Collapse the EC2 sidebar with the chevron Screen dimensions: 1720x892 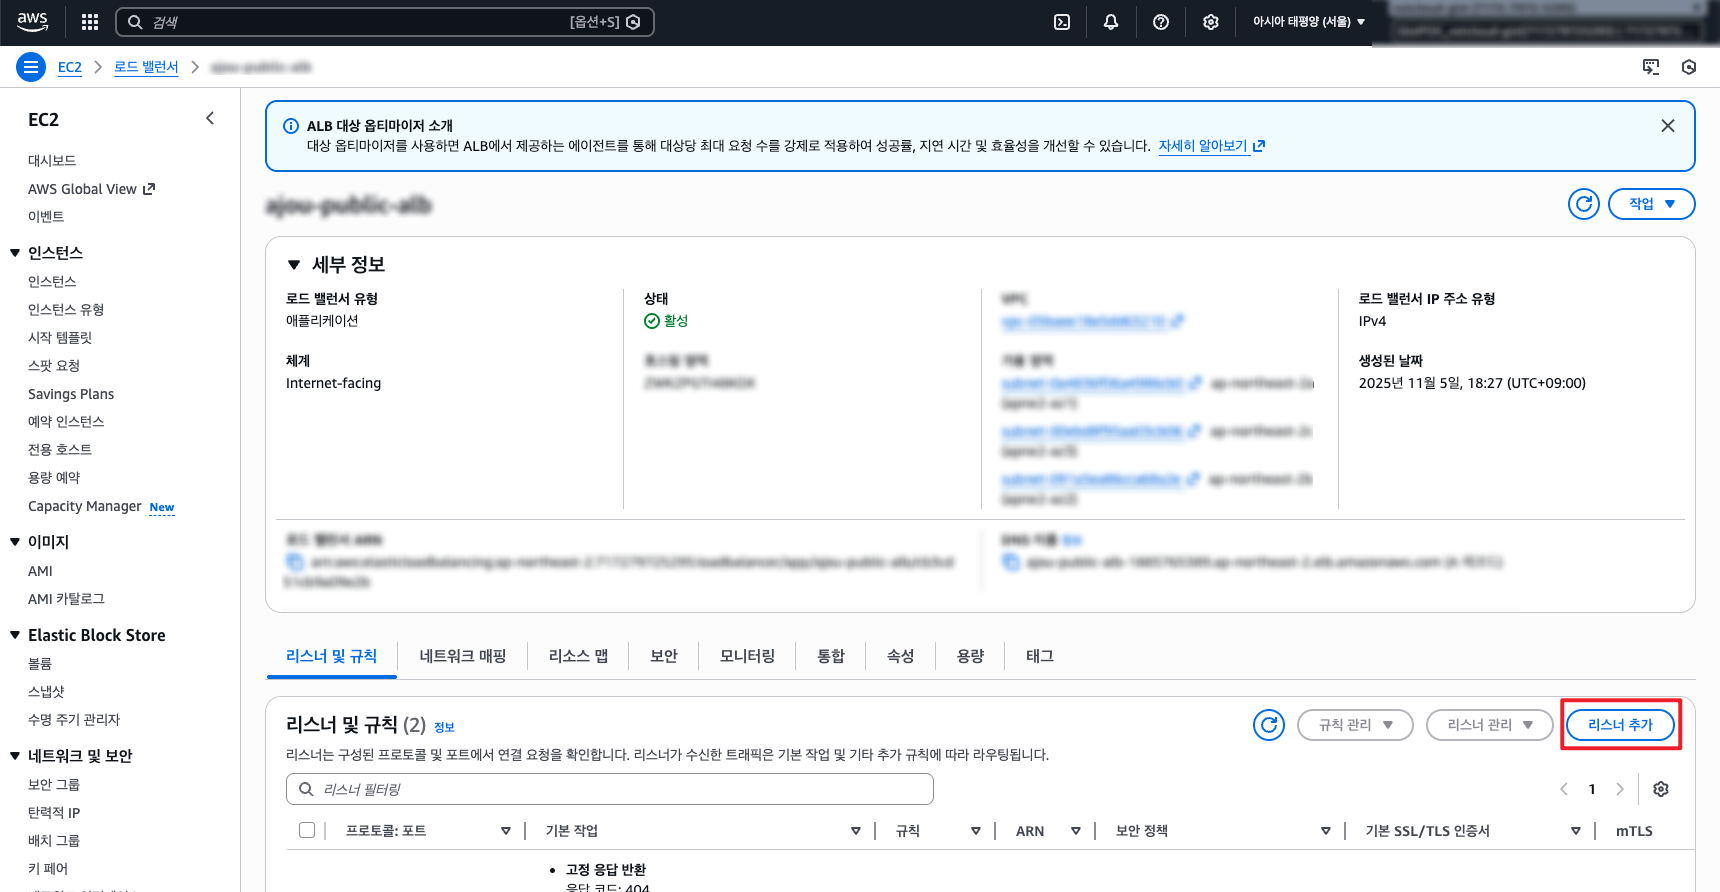(210, 118)
